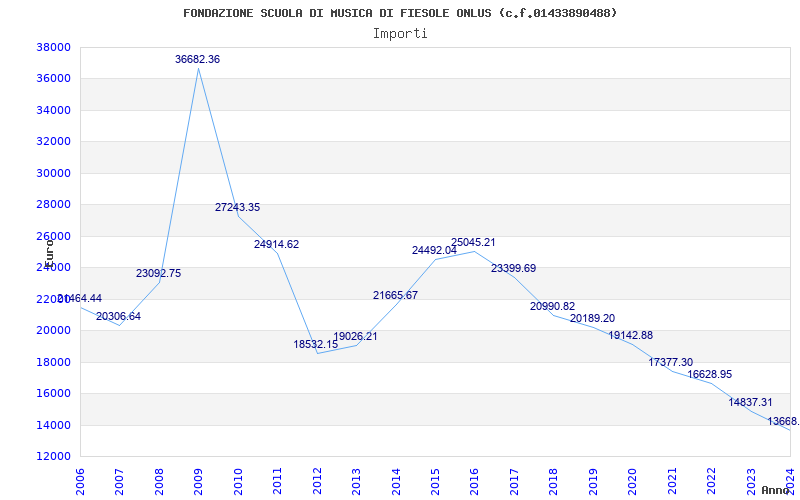The height and width of the screenshot is (500, 800).
Task: Select x-axis year 2019
Action: coord(593,481)
